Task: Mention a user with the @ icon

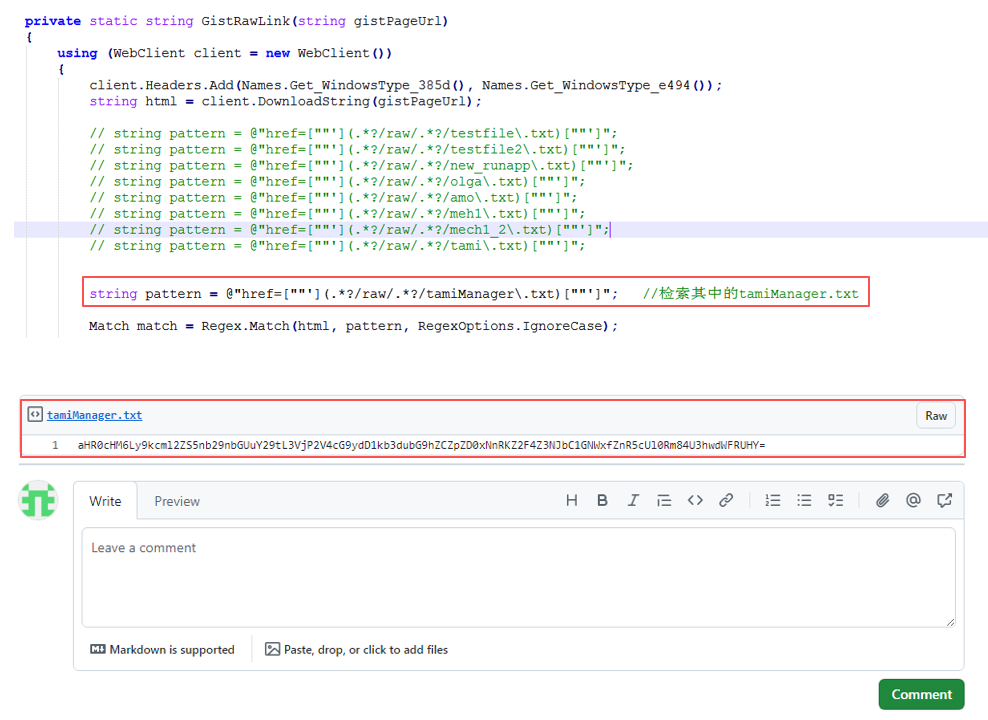Action: coord(913,500)
